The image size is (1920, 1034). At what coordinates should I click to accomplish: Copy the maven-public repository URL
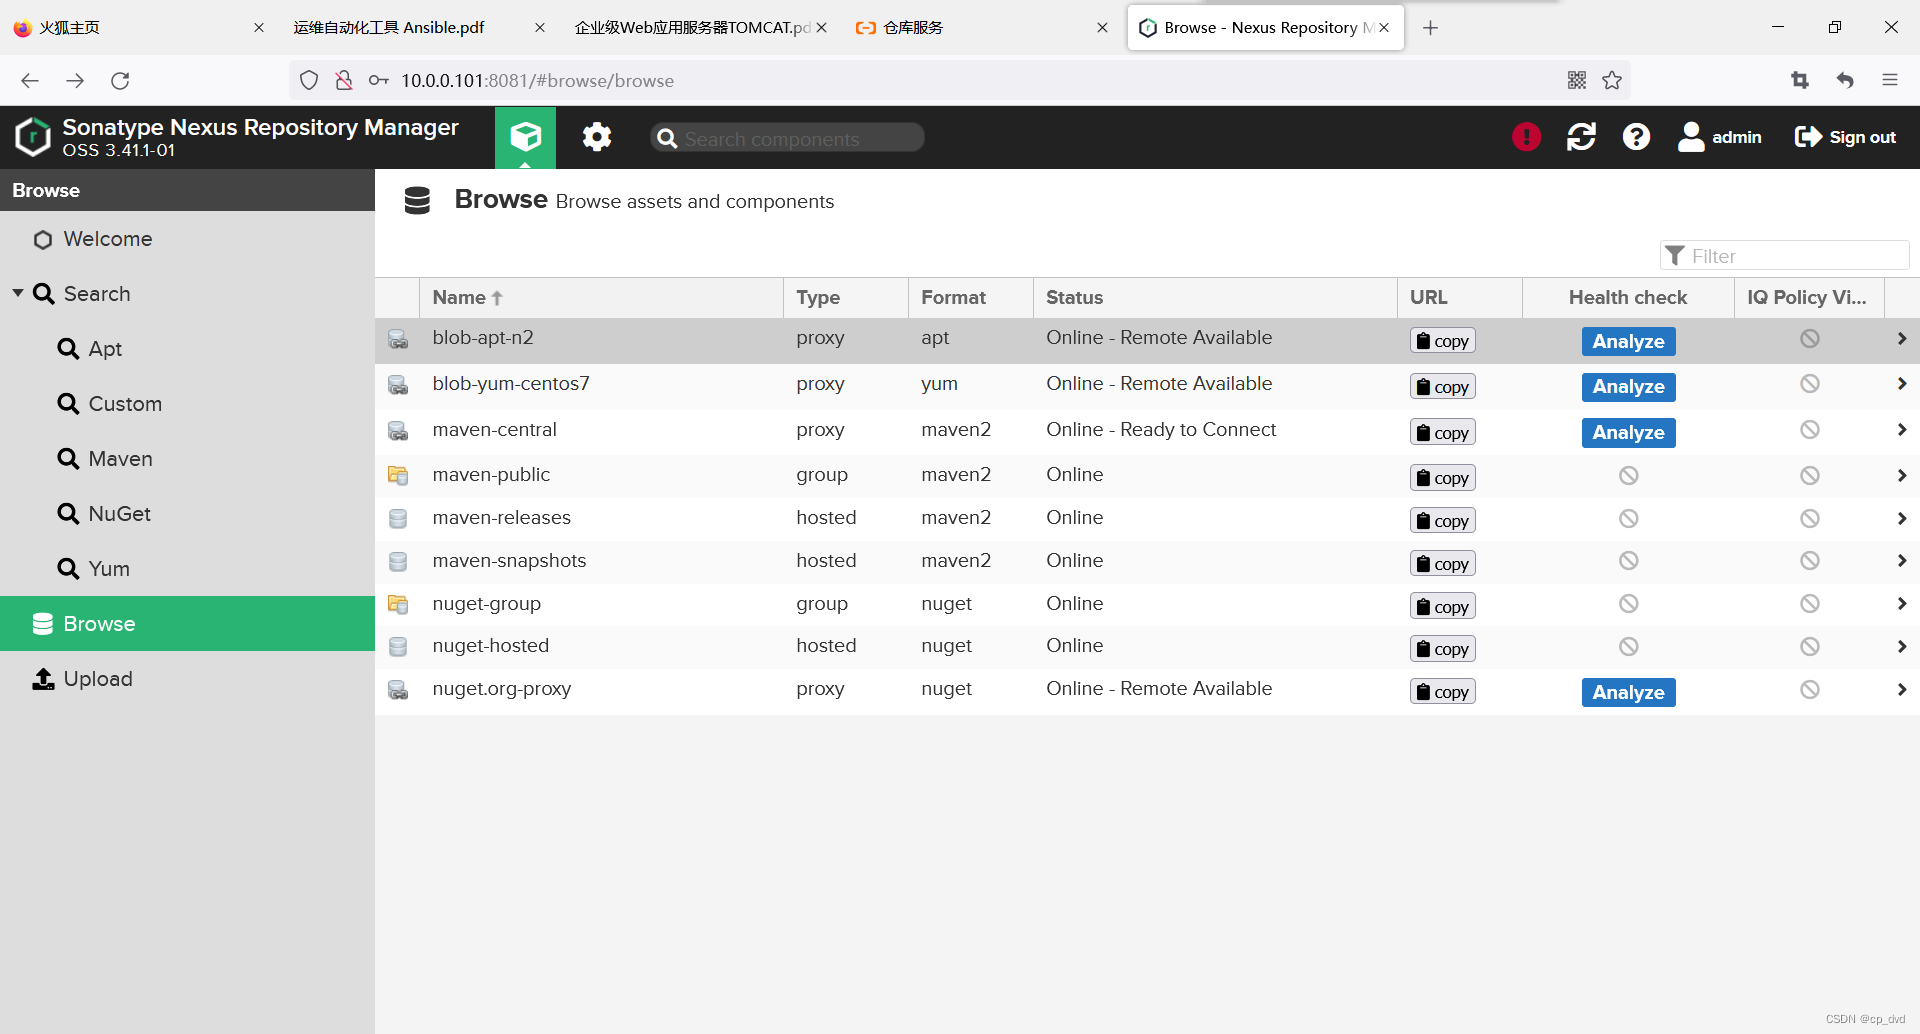coord(1442,477)
